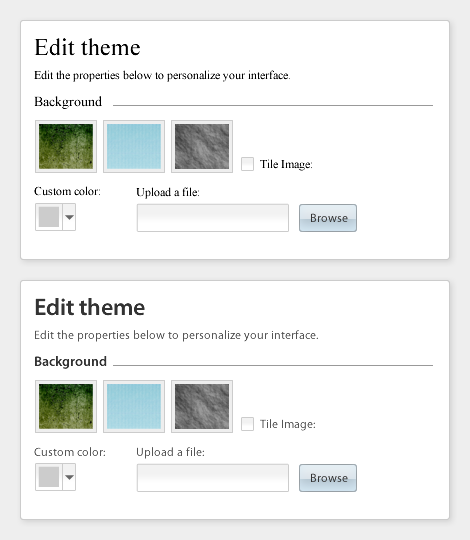470x540 pixels.
Task: Select light blue background in bottom panel
Action: (x=134, y=406)
